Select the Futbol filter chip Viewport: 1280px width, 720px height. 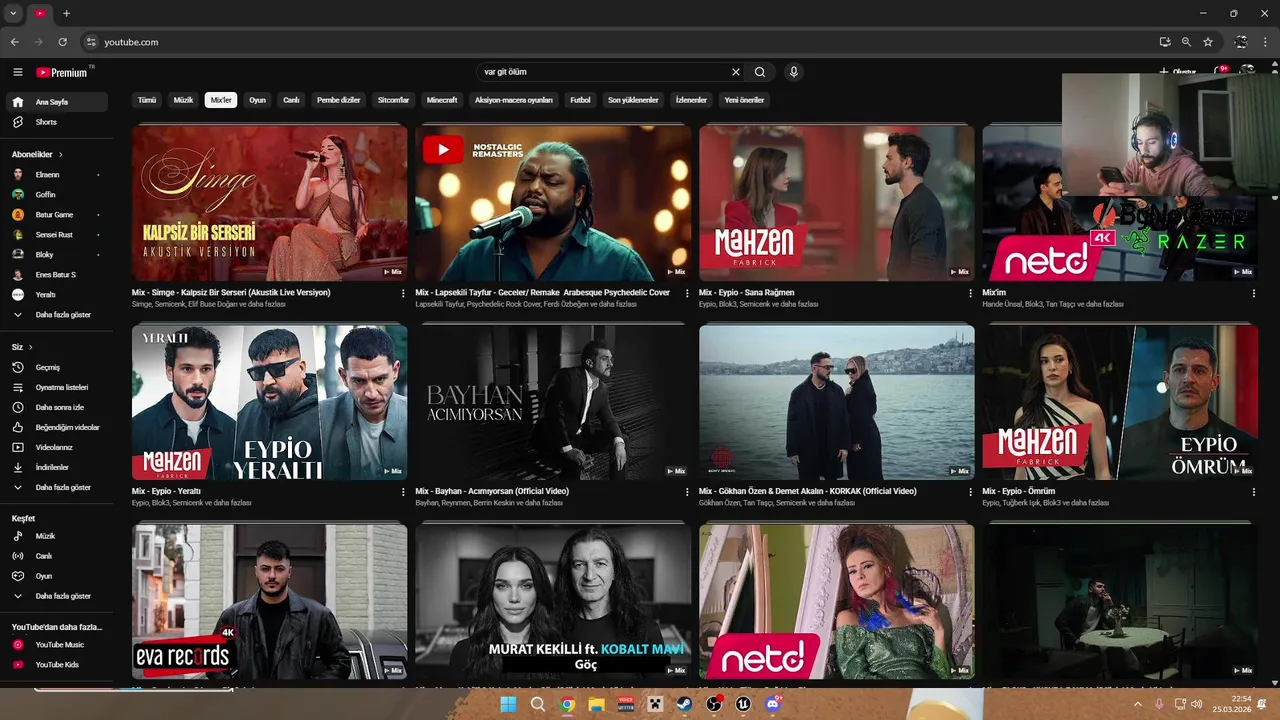580,100
